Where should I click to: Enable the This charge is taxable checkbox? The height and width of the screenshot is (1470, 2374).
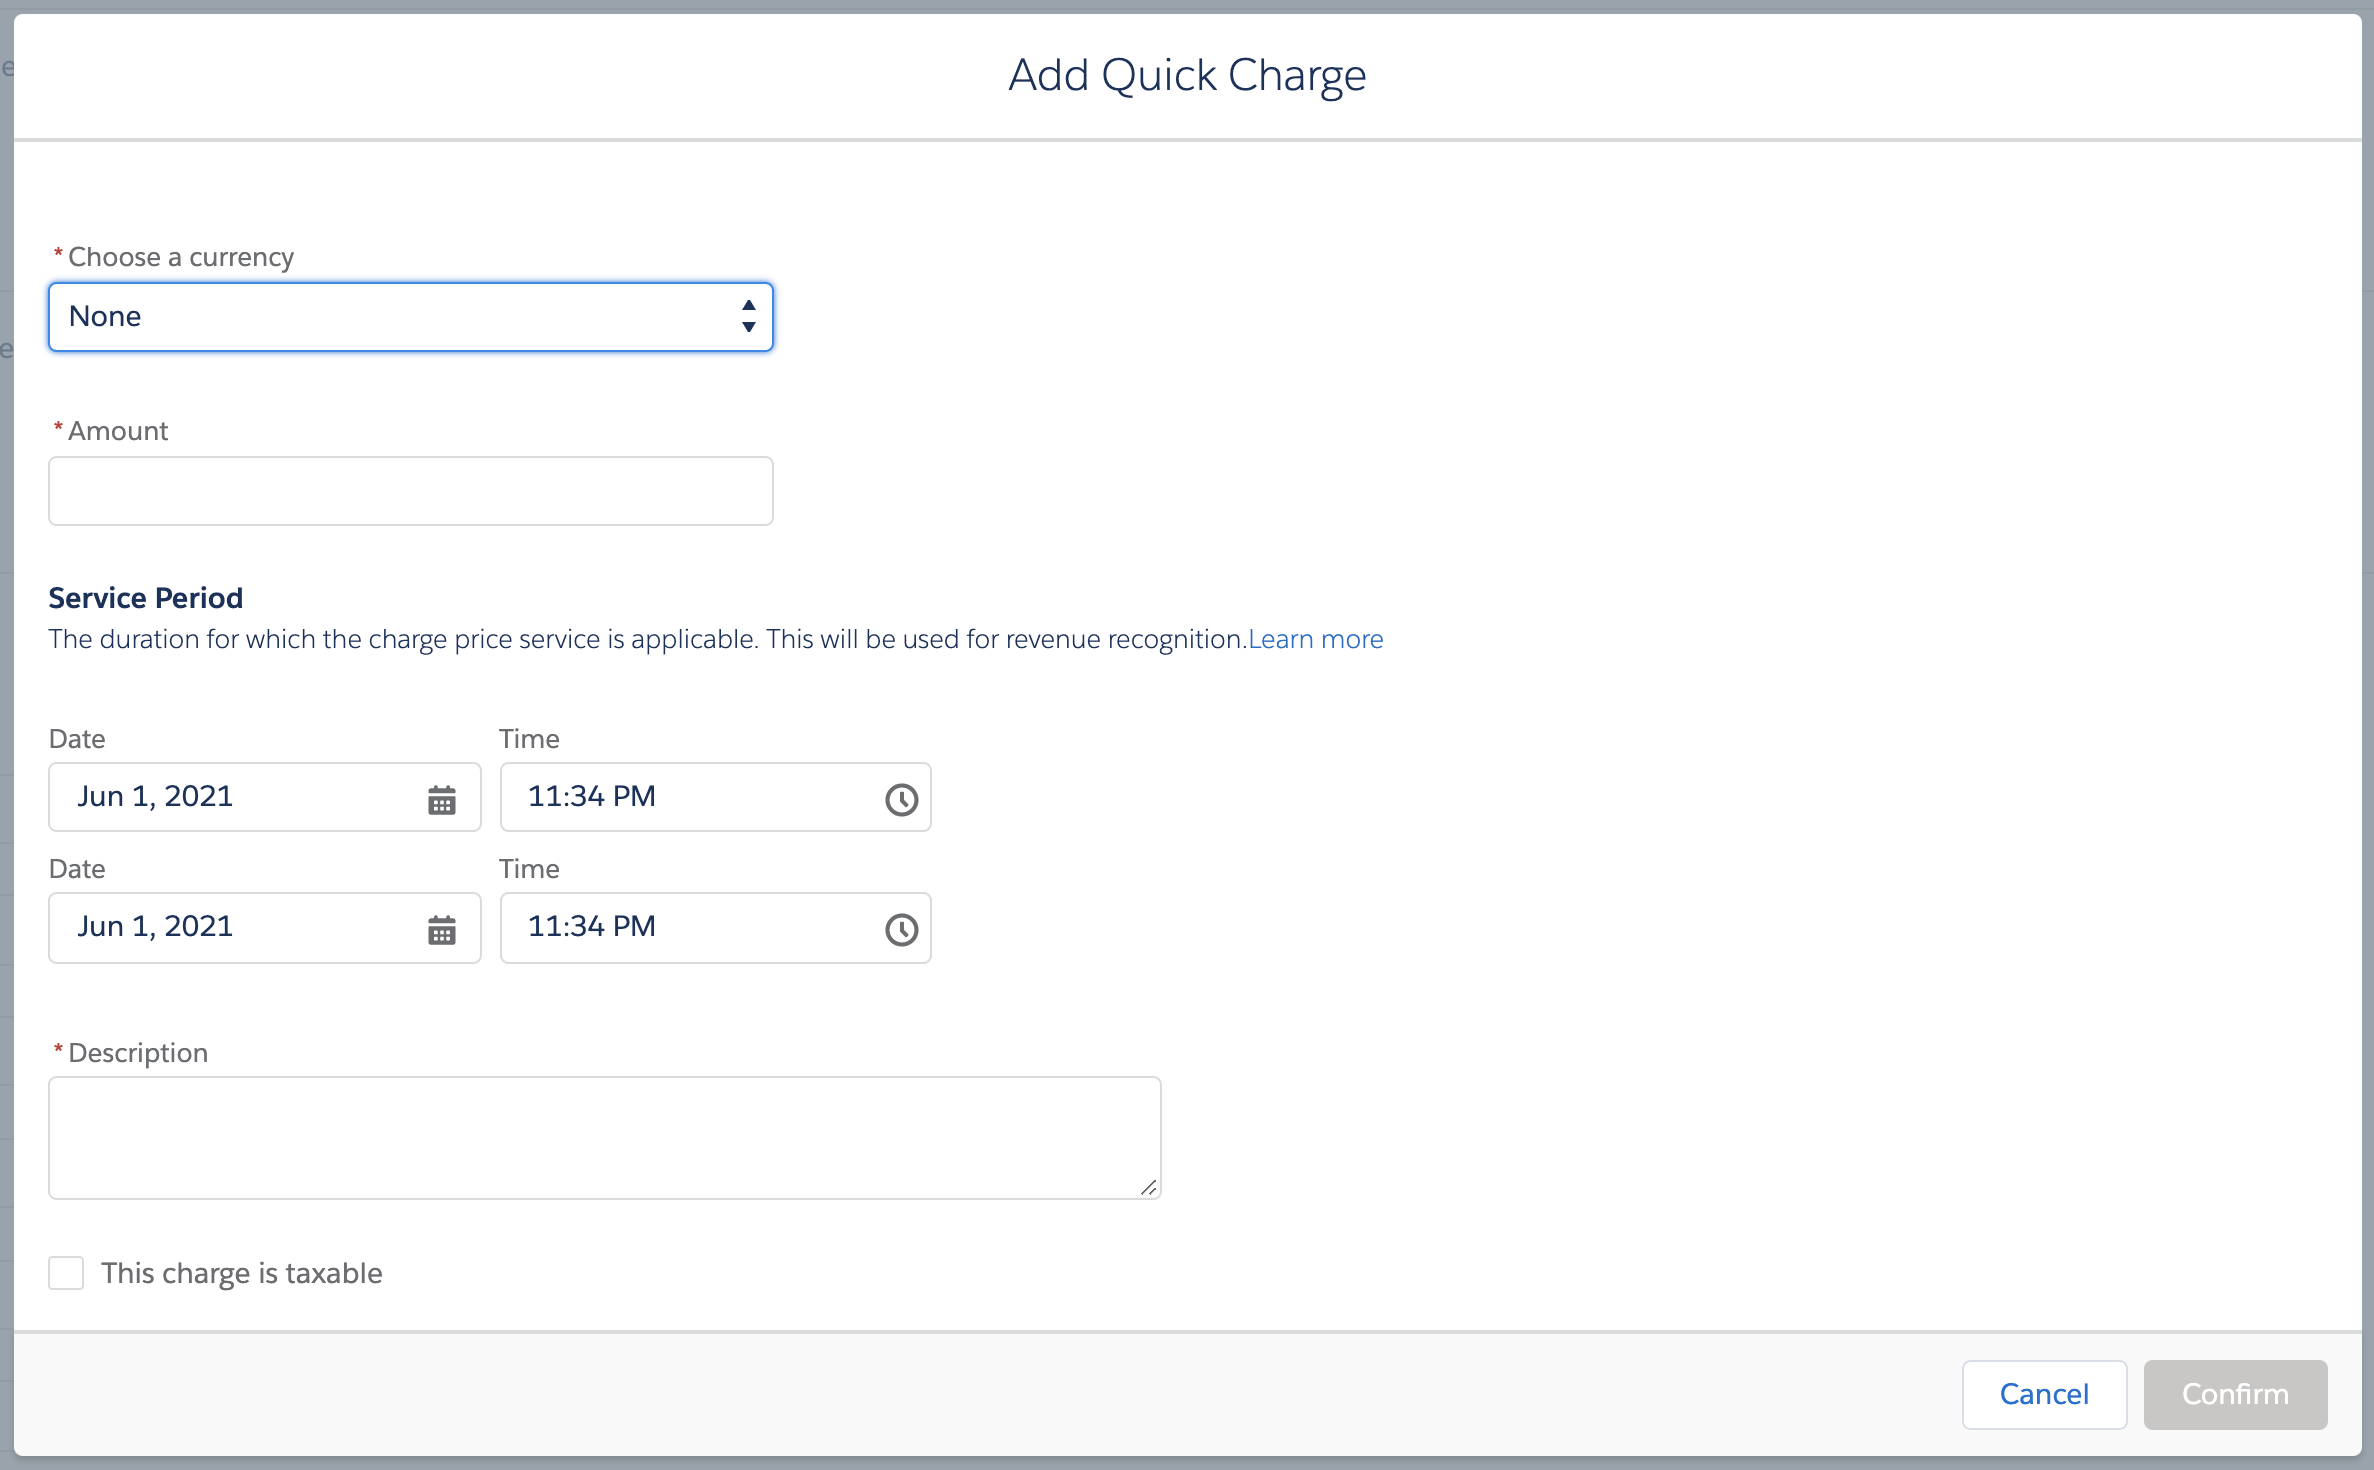(66, 1273)
